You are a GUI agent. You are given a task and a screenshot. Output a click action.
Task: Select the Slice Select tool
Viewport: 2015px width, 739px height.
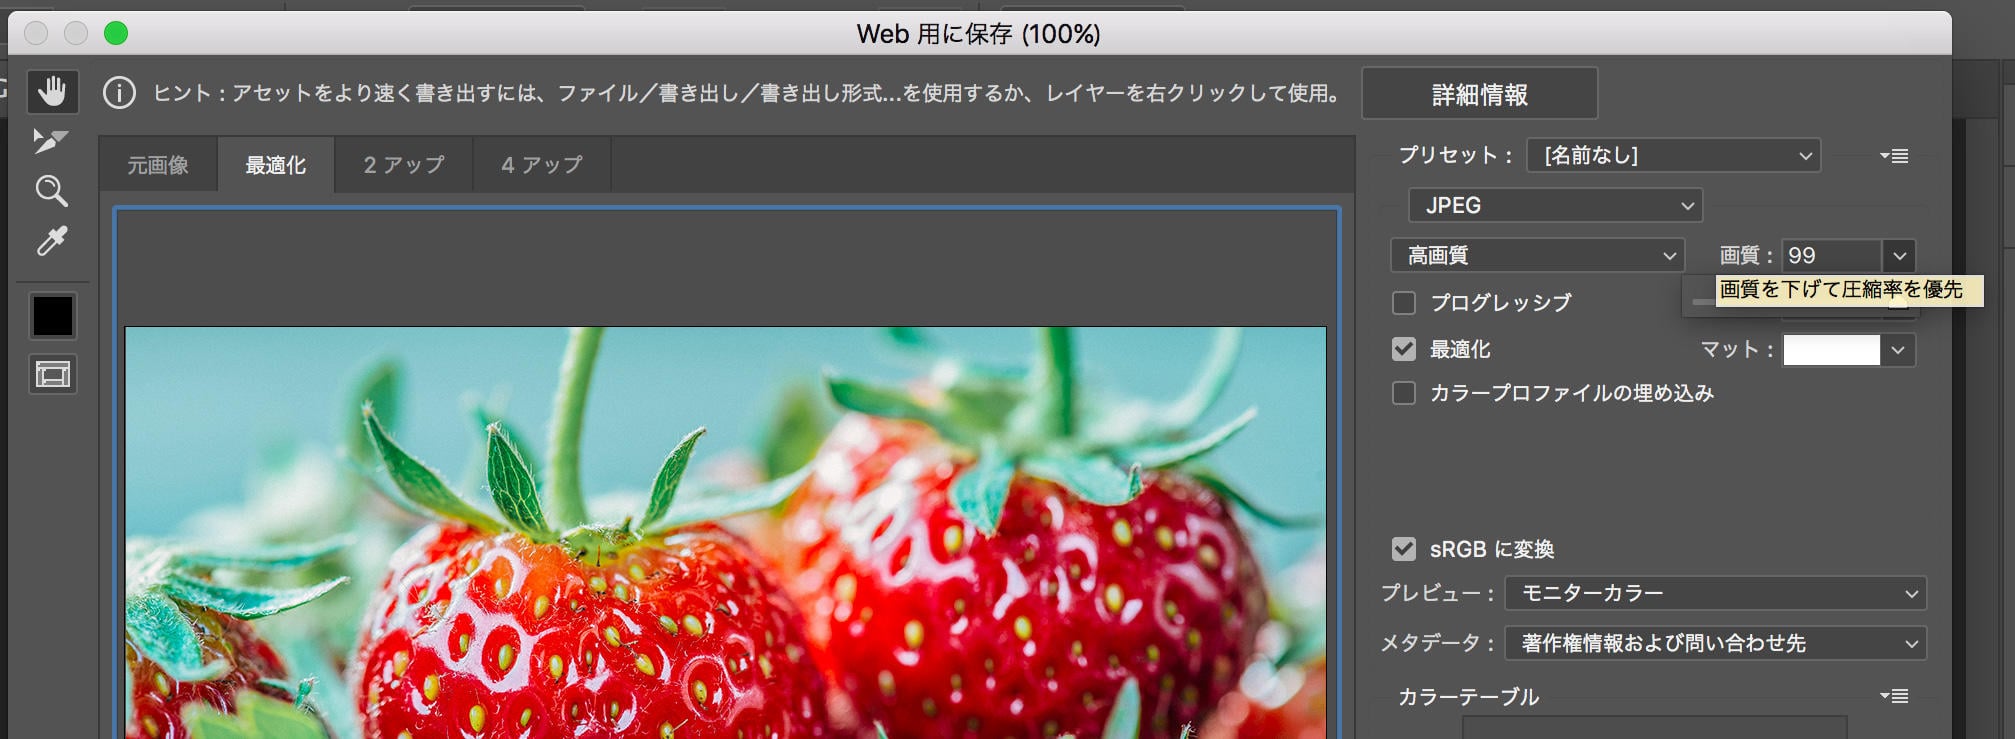(x=51, y=141)
